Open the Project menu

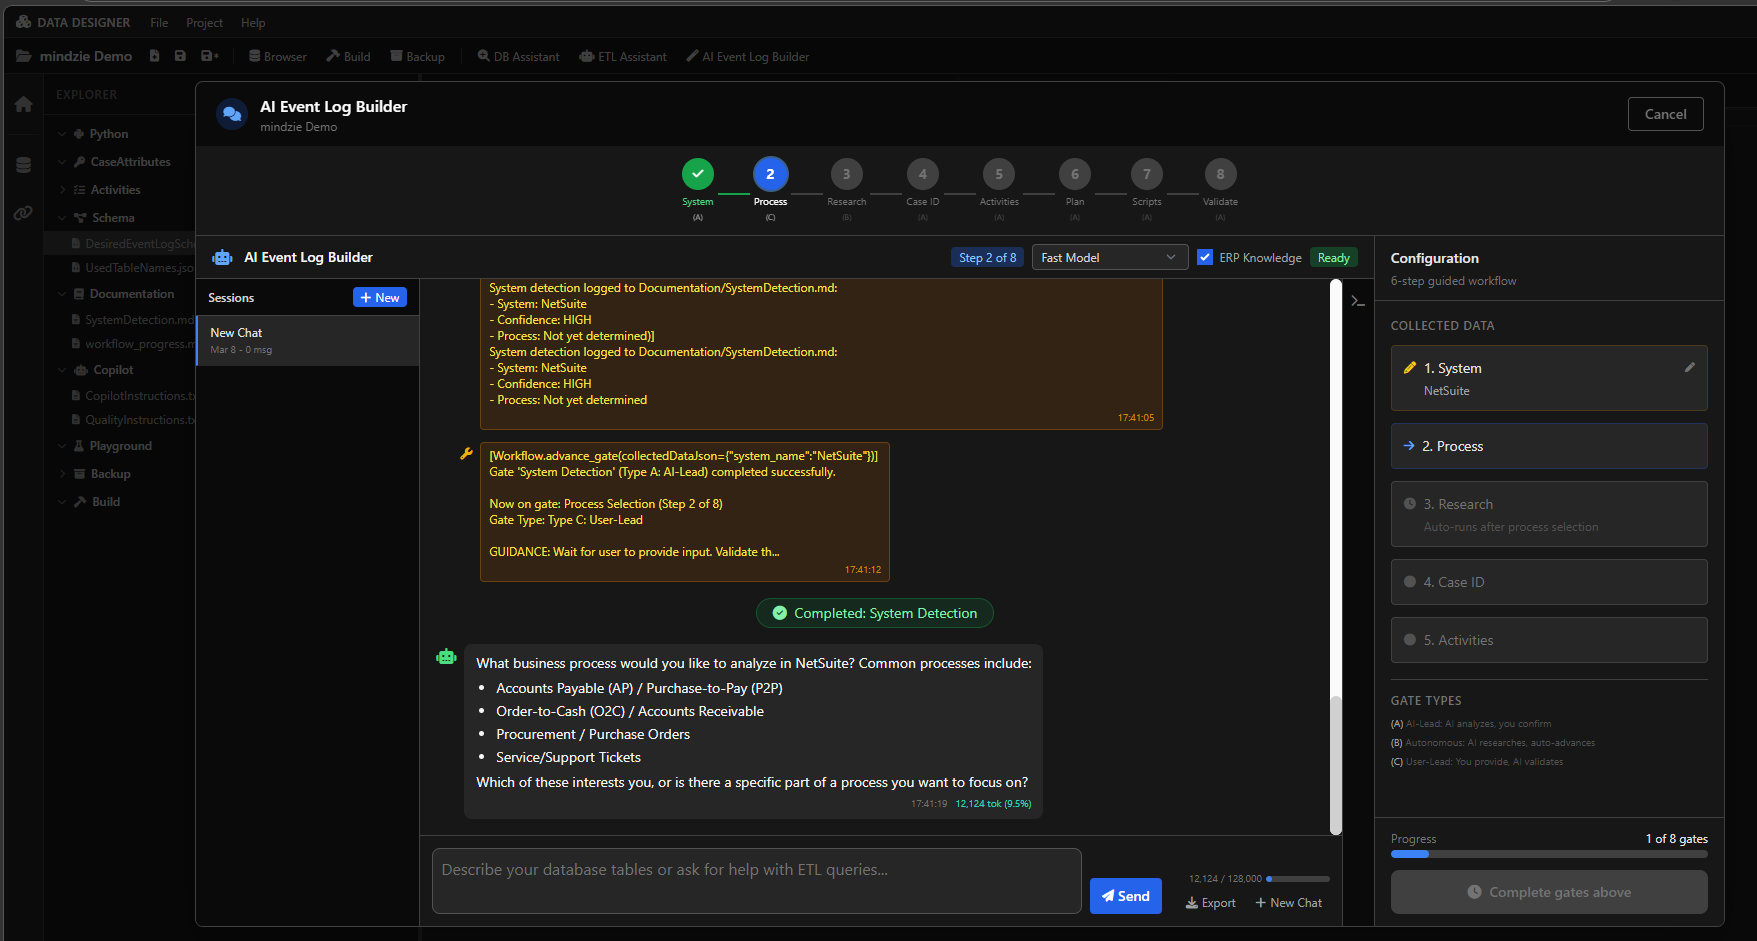tap(204, 22)
